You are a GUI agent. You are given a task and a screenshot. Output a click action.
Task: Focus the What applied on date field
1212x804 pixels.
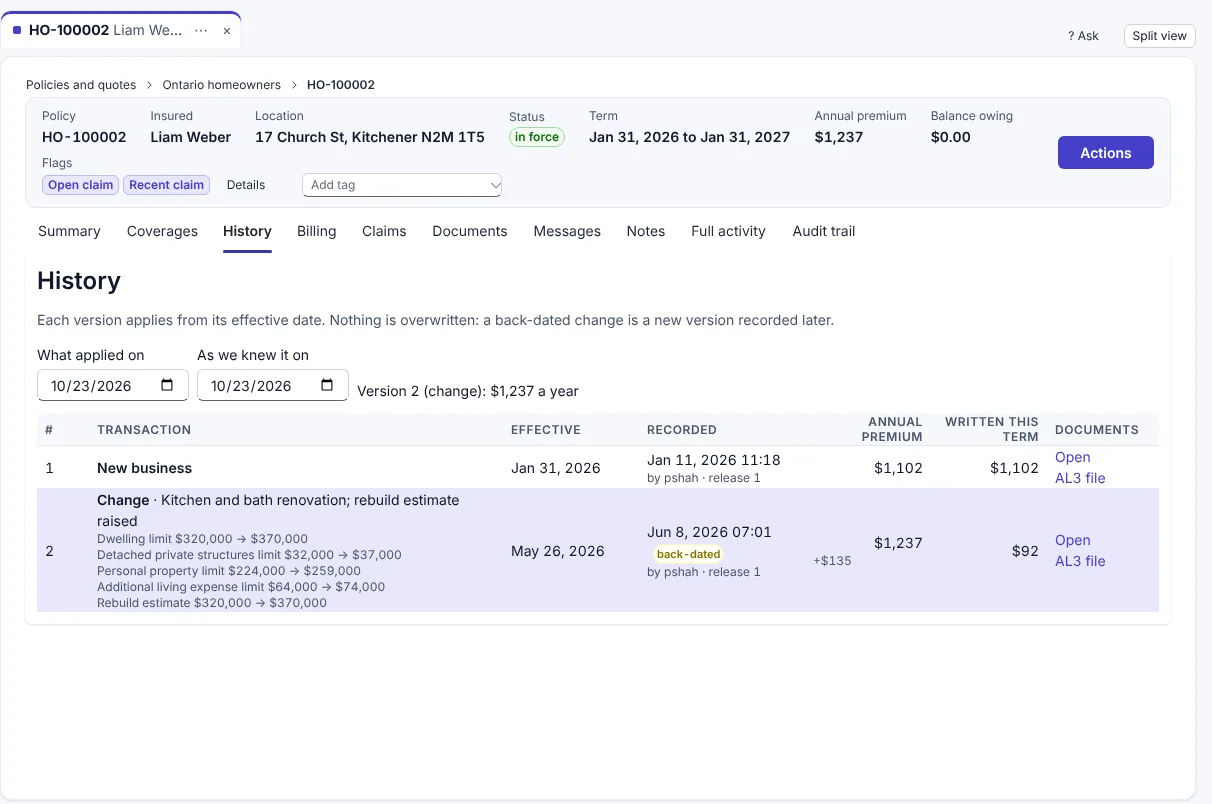[113, 385]
